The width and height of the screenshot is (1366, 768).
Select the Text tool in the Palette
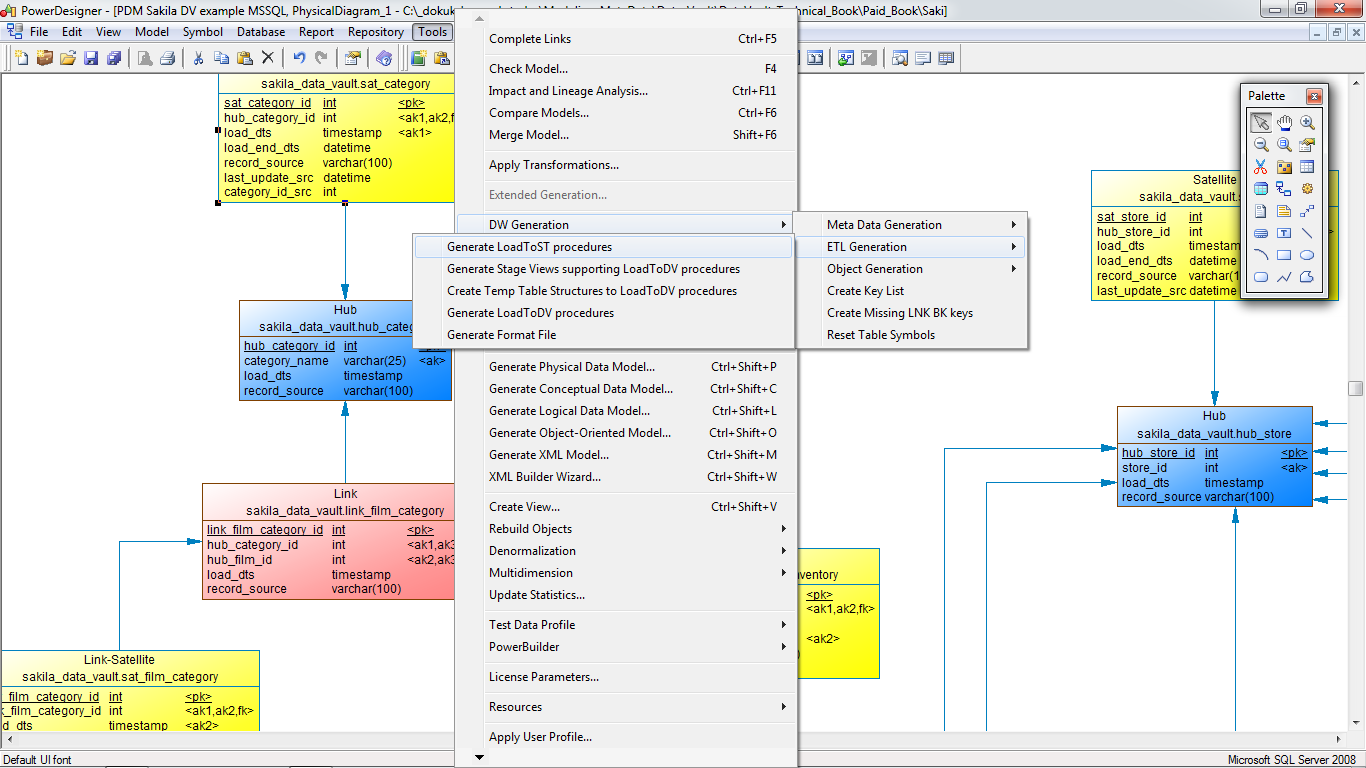[x=1284, y=233]
